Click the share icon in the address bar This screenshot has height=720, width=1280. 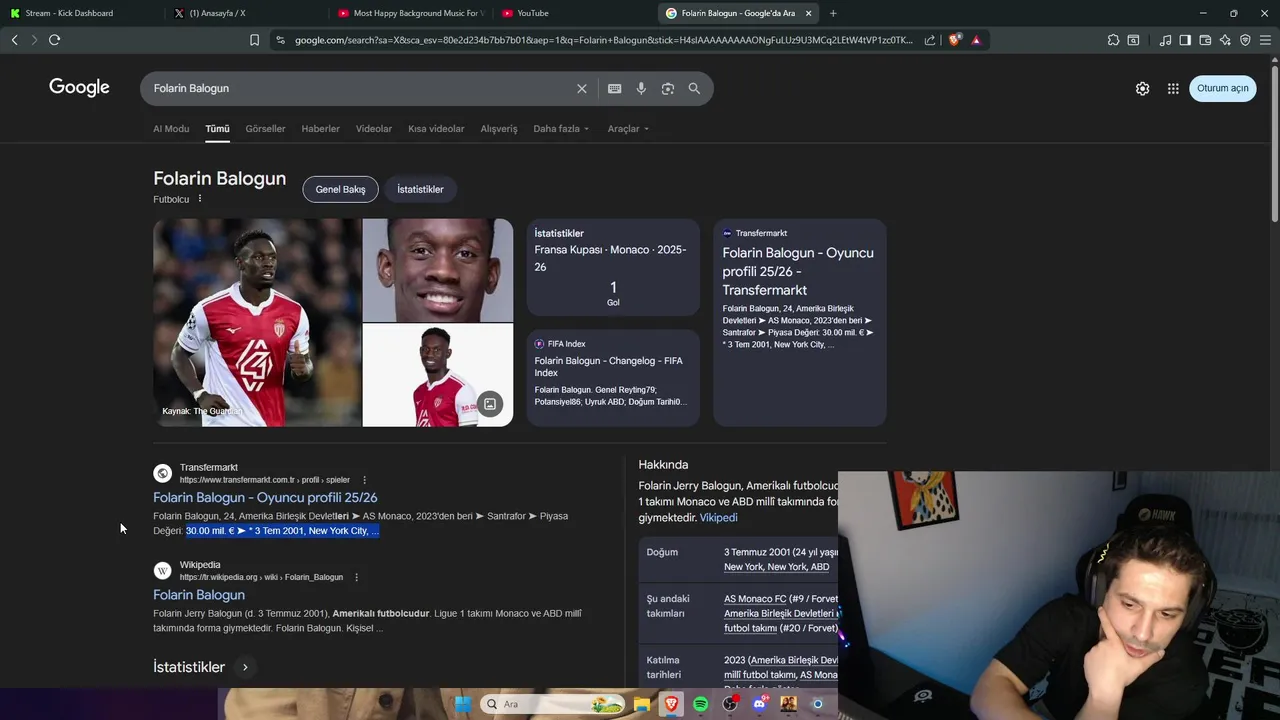point(930,40)
